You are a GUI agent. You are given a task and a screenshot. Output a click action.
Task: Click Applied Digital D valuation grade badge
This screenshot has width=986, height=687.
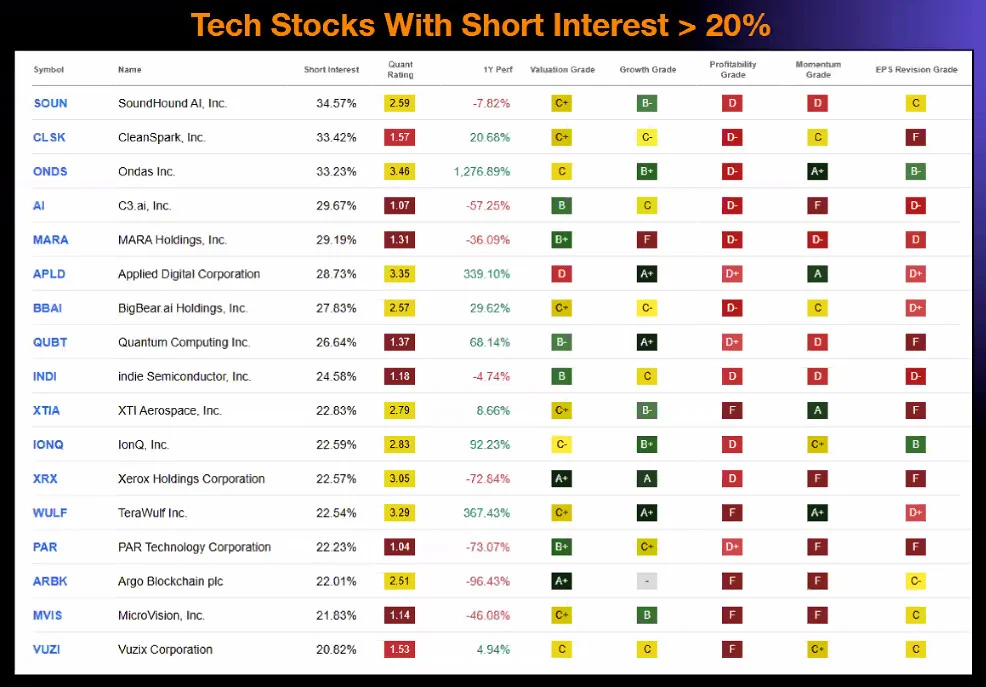pyautogui.click(x=562, y=274)
